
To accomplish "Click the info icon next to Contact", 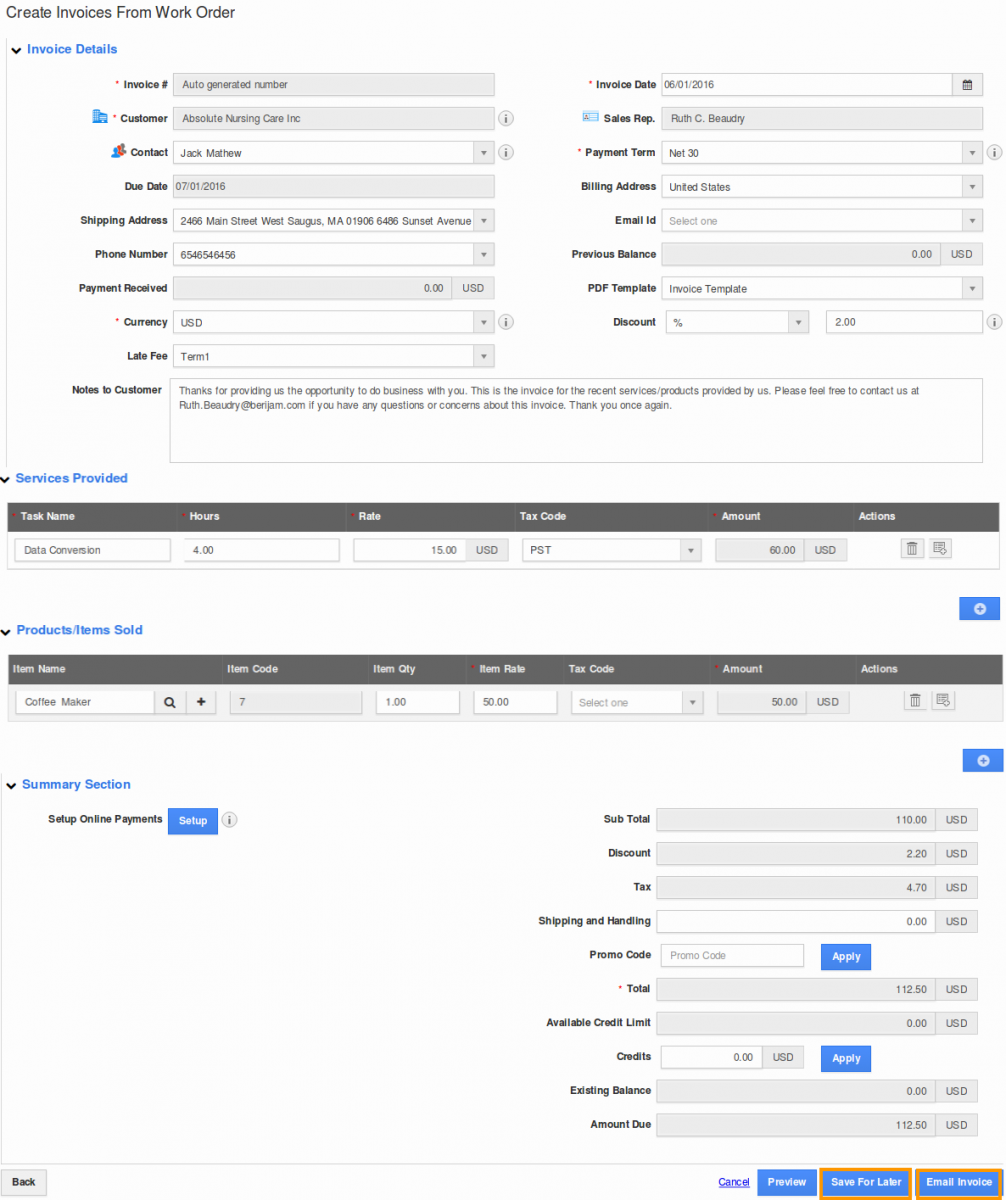I will coord(506,153).
